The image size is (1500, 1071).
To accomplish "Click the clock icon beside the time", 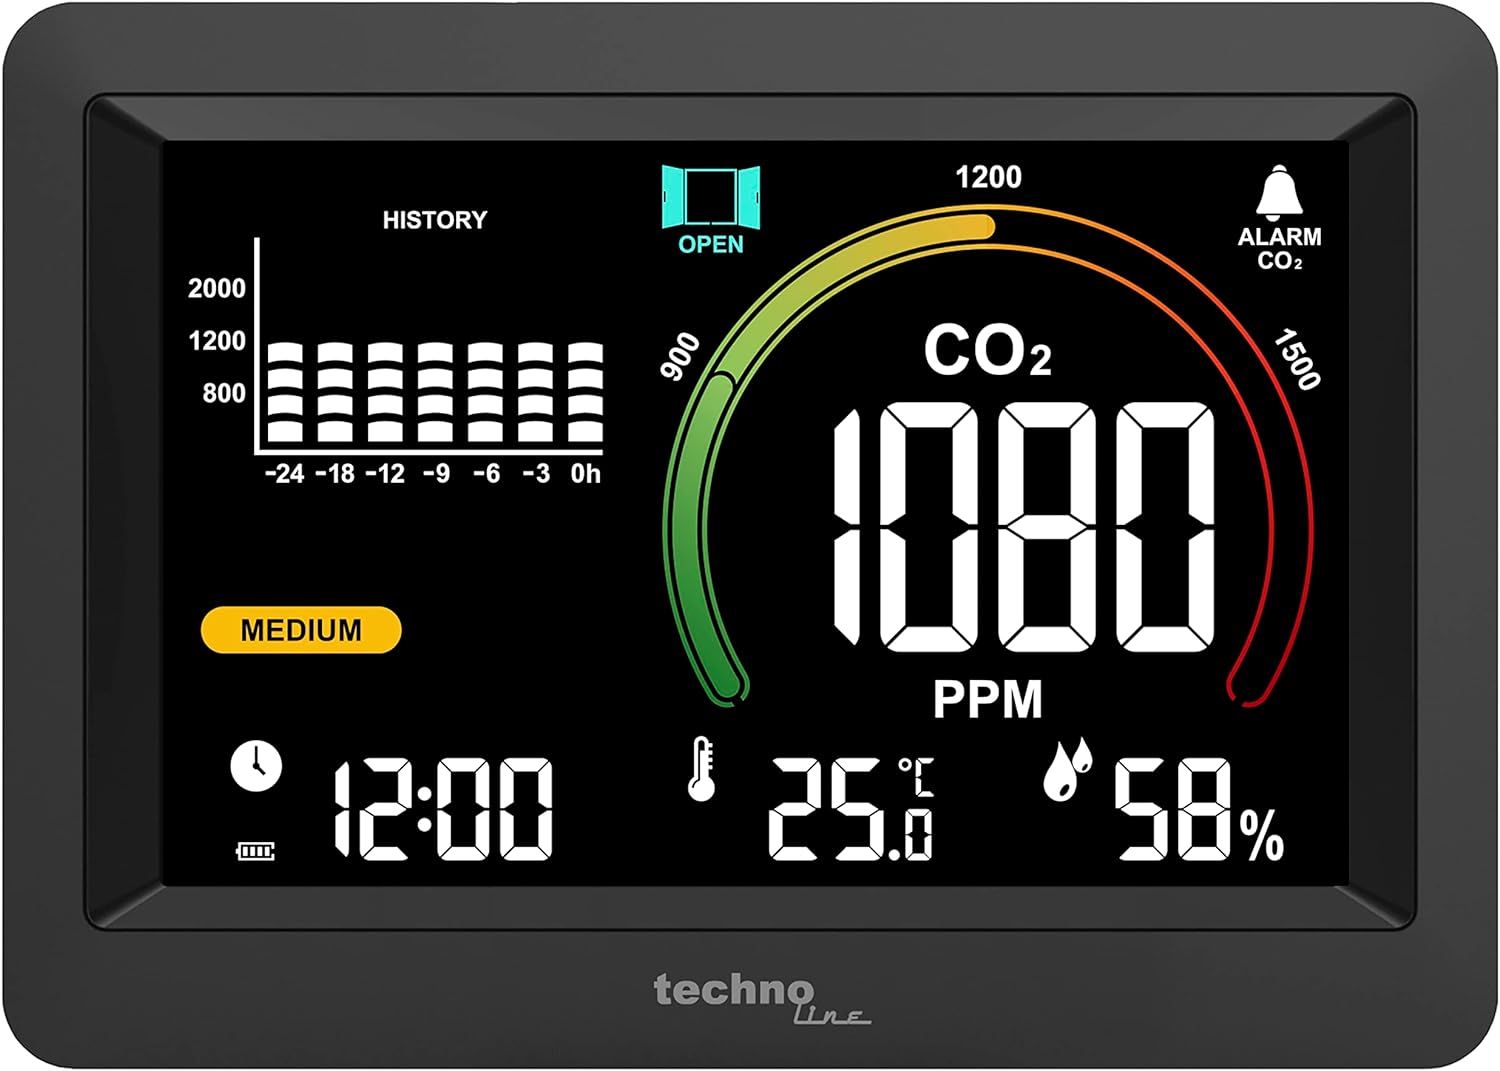I will coord(256,766).
